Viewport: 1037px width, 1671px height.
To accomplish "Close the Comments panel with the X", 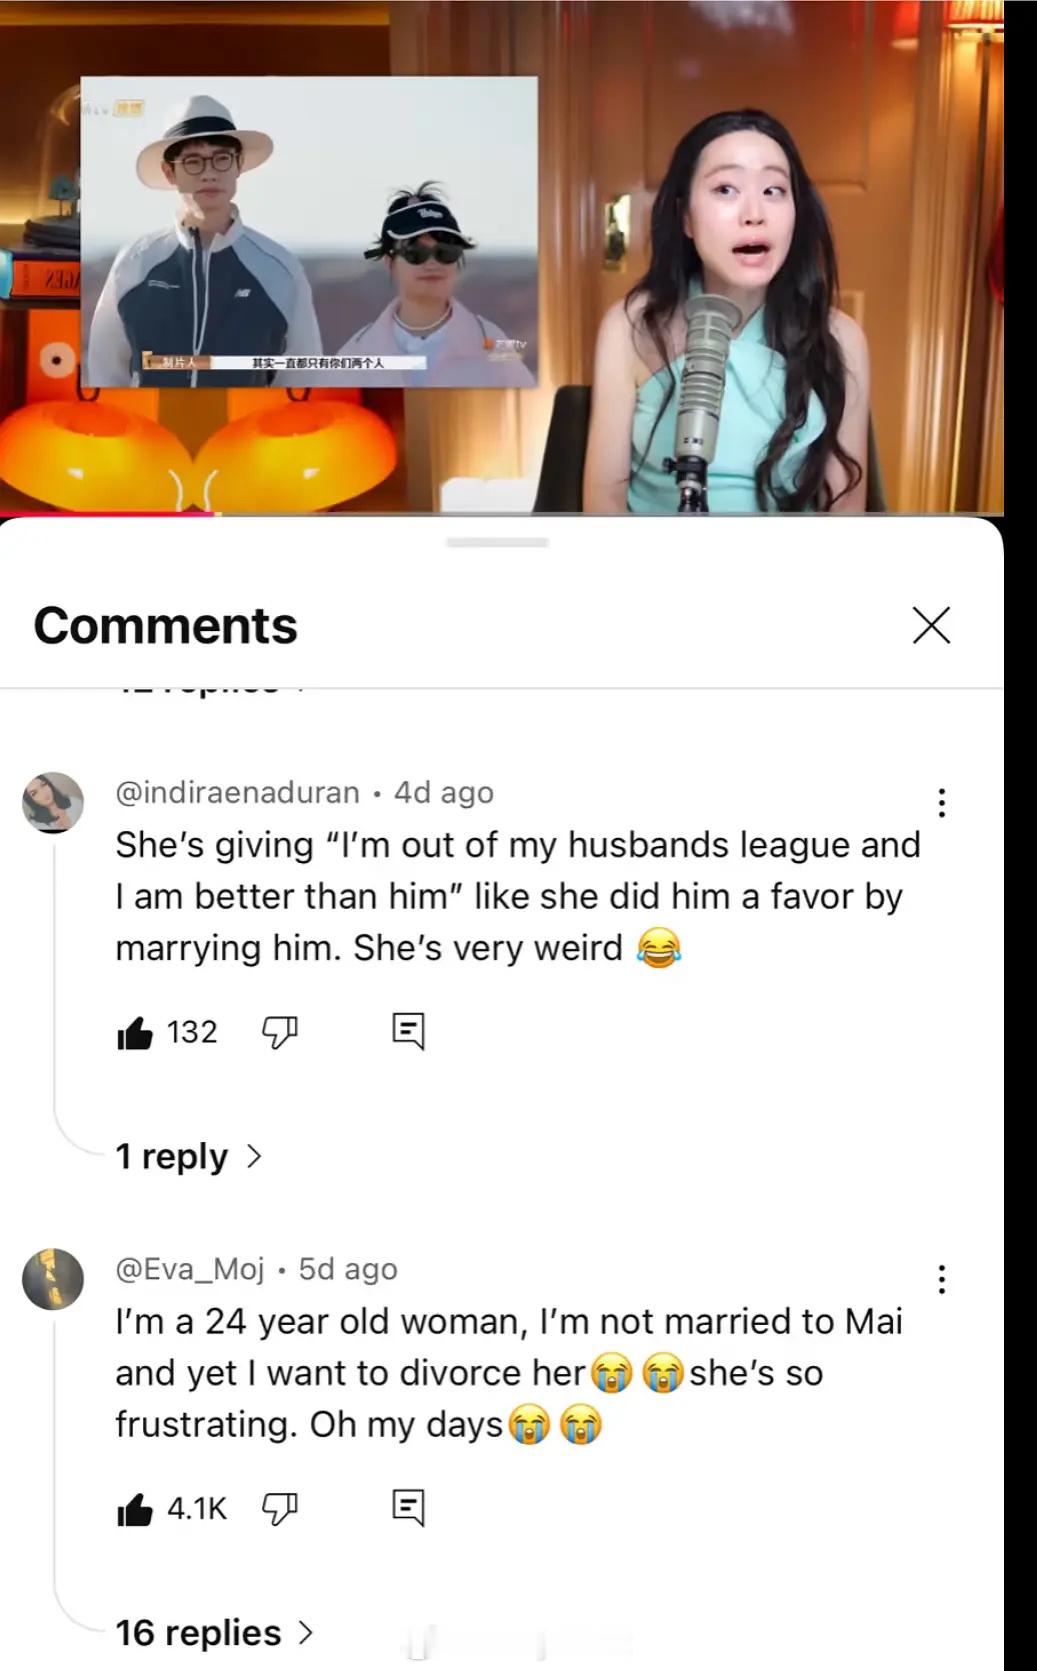I will coord(931,625).
